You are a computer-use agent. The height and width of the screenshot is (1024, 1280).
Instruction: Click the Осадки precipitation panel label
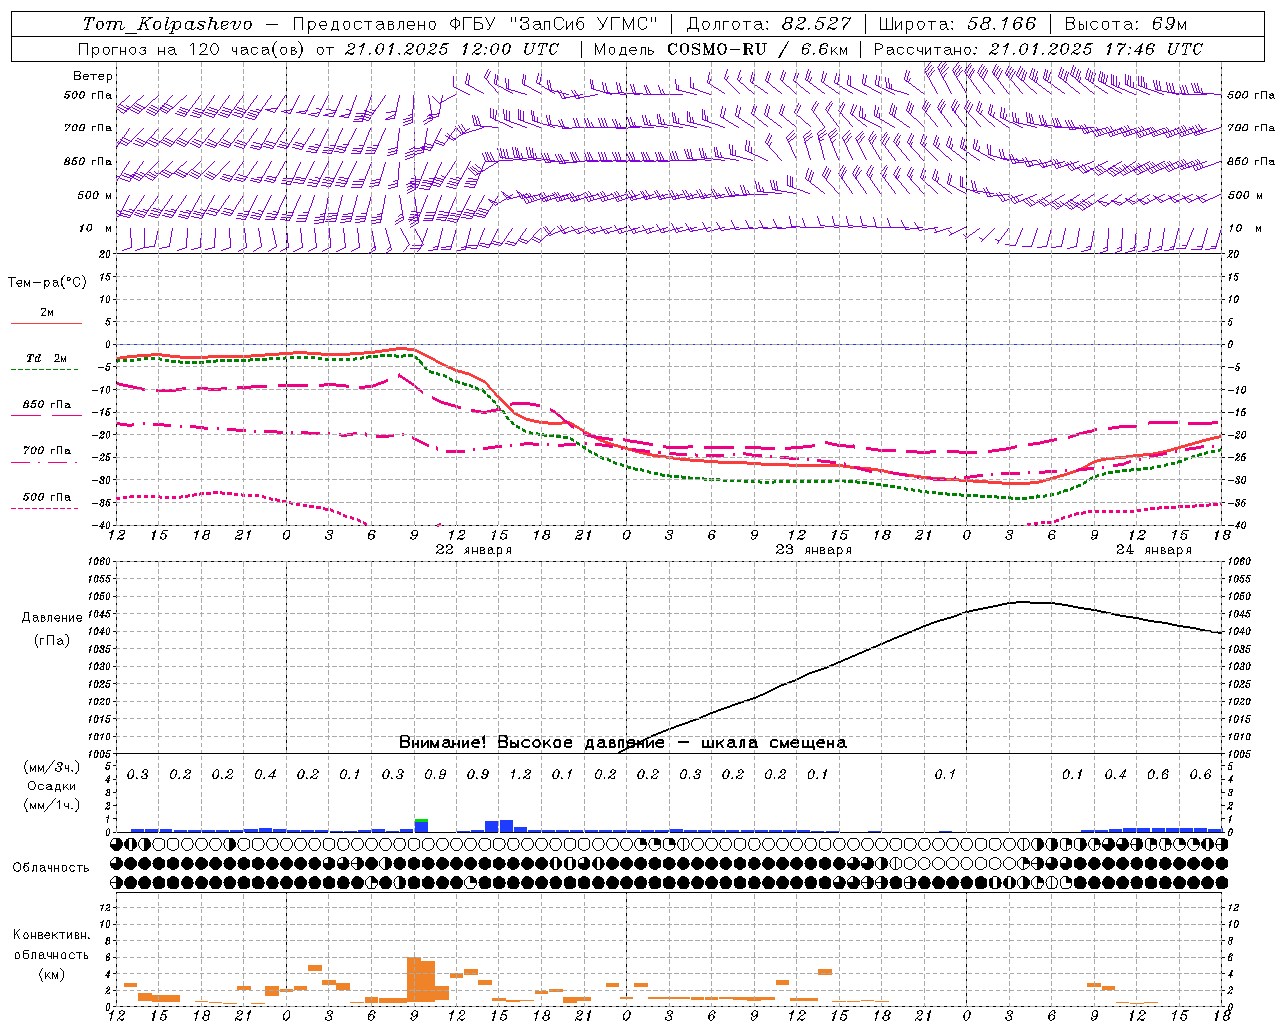pos(51,786)
